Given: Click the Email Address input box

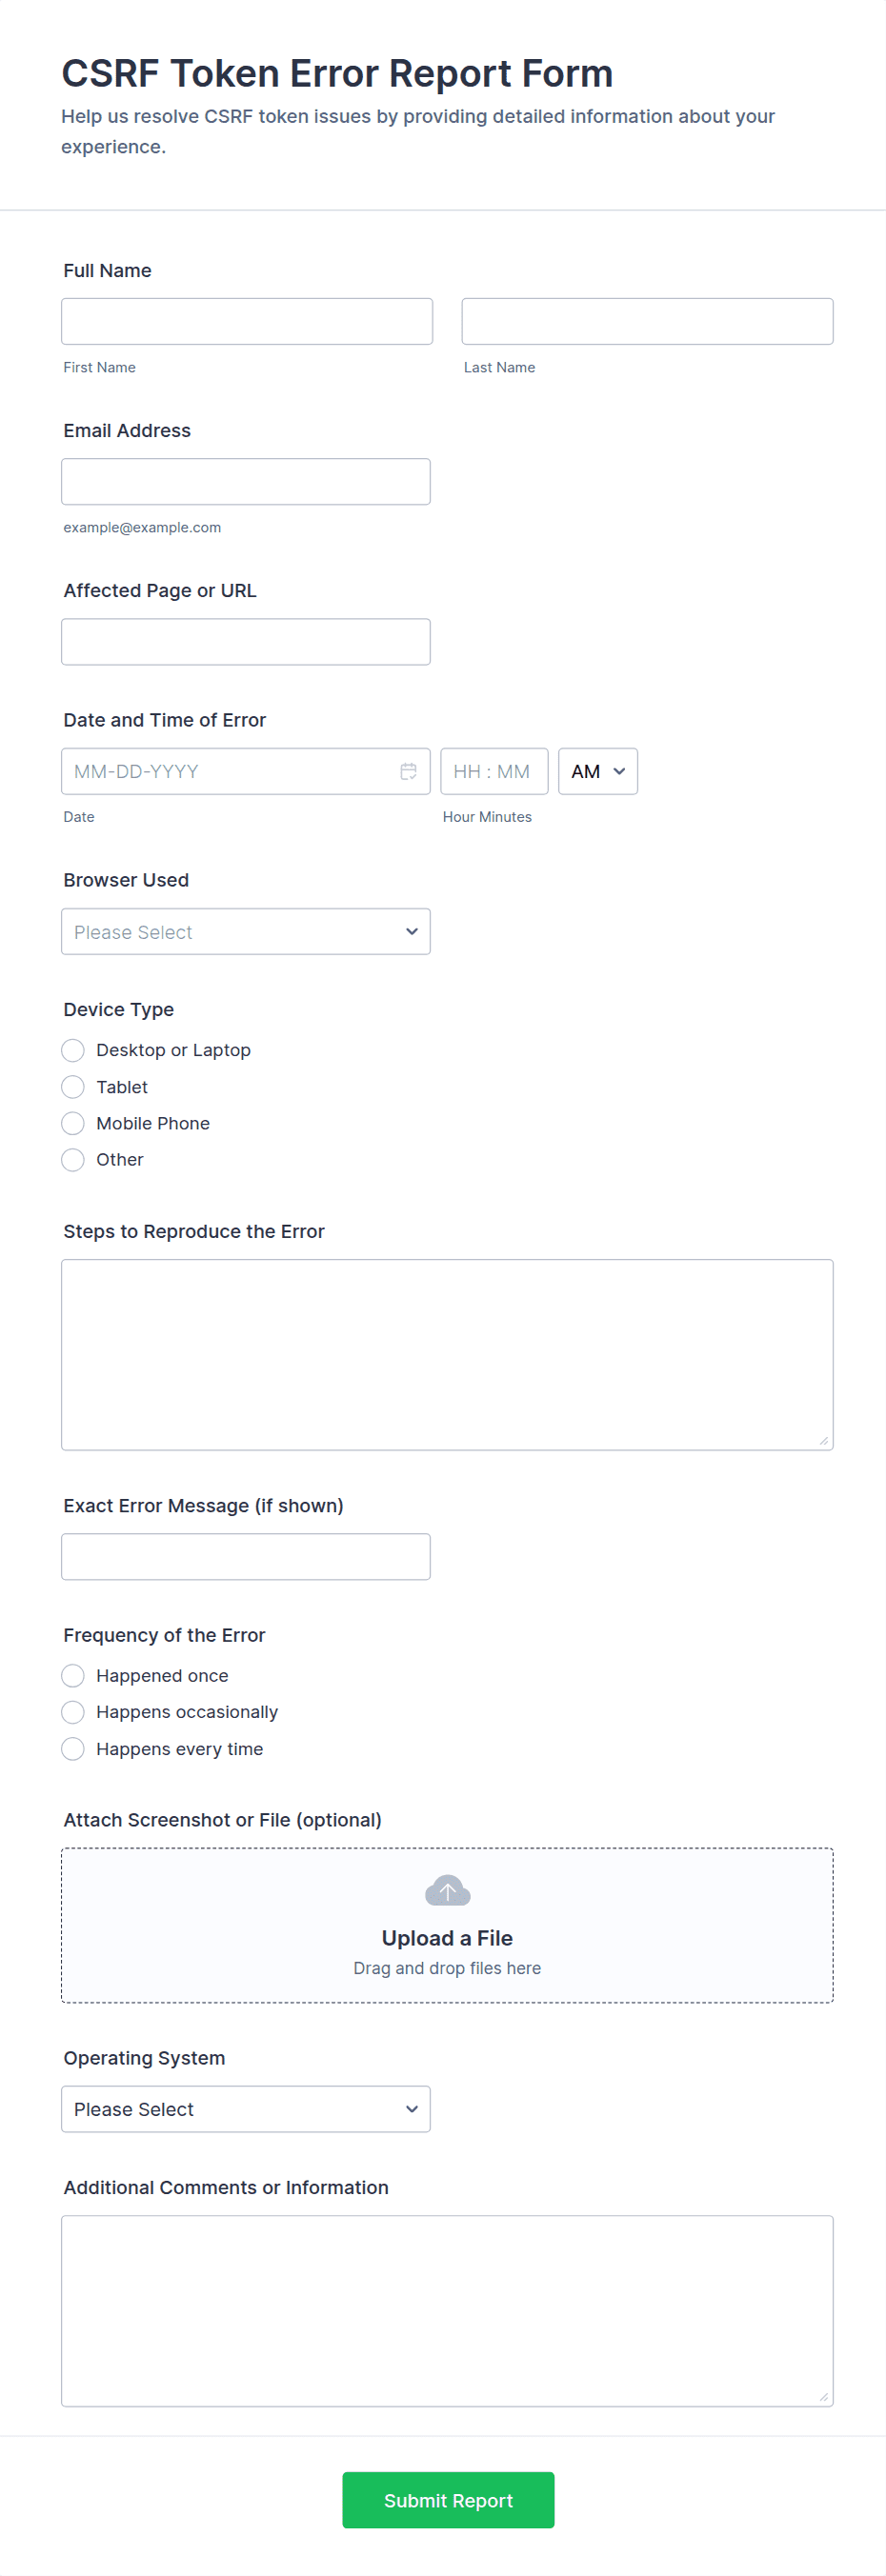Looking at the screenshot, I should point(245,481).
